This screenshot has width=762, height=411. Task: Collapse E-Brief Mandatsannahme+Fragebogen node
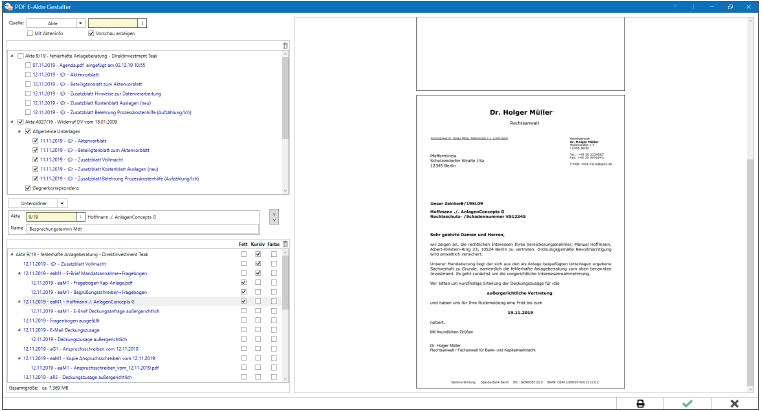(19, 273)
